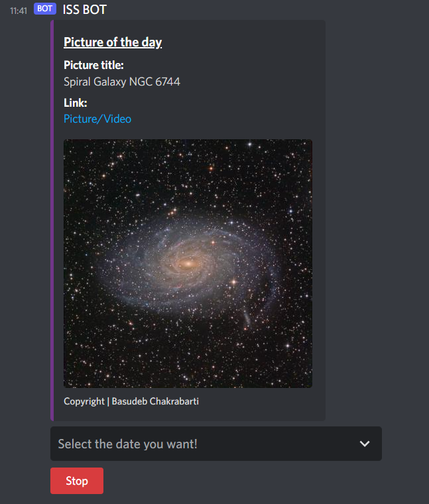Image resolution: width=429 pixels, height=504 pixels.
Task: Select the 'Spiral Galaxy NGC 6744' title text
Action: pos(122,82)
